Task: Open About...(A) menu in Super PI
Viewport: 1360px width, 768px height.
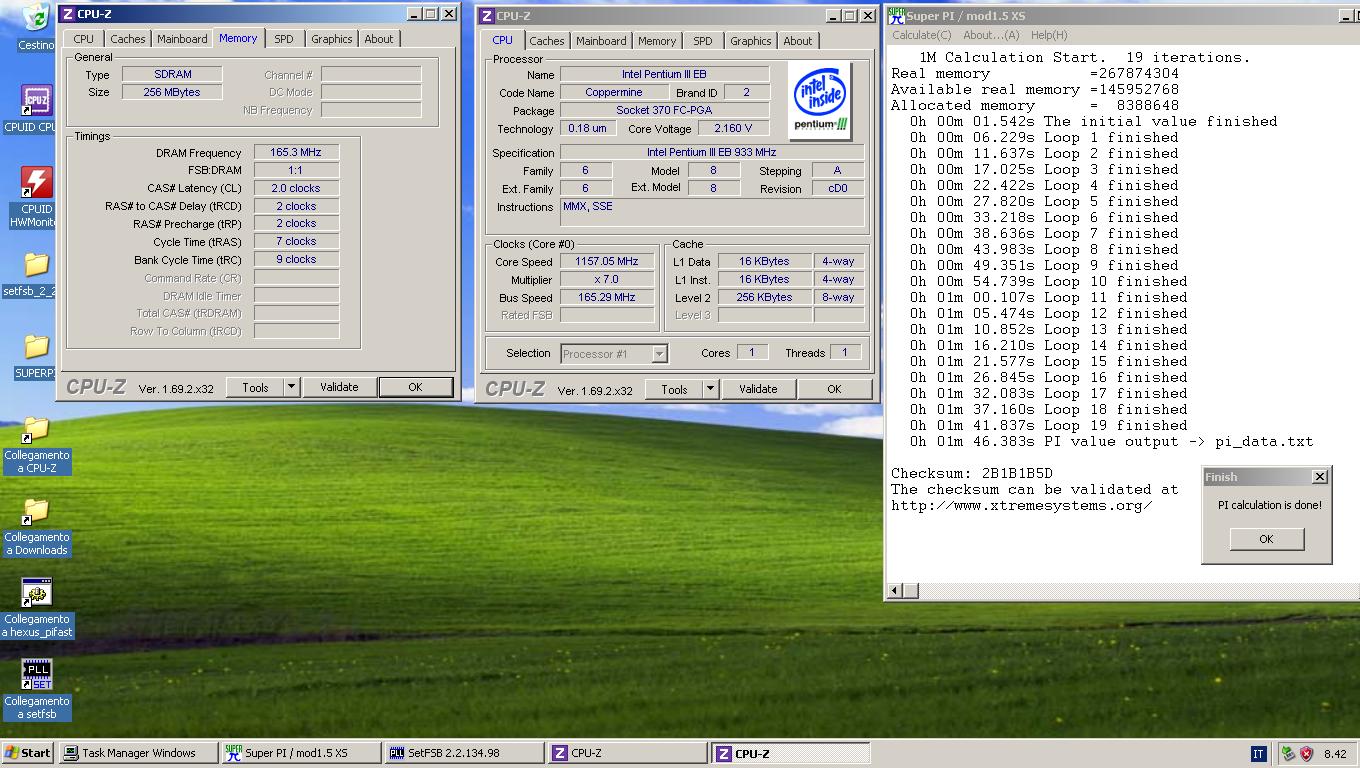Action: (991, 35)
